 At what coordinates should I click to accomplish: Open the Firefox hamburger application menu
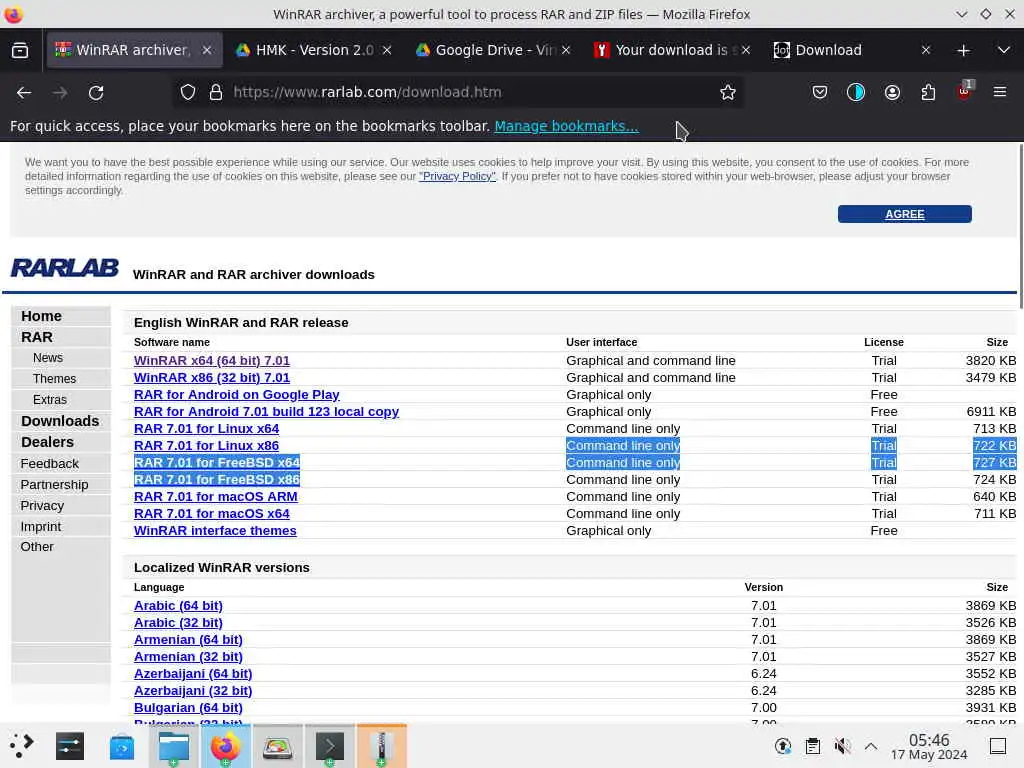click(1000, 92)
